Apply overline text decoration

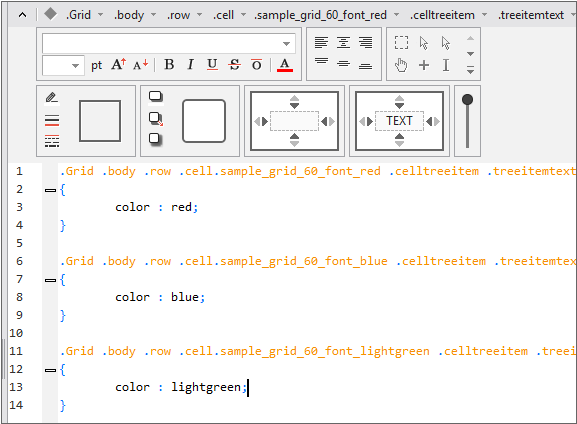click(x=256, y=65)
